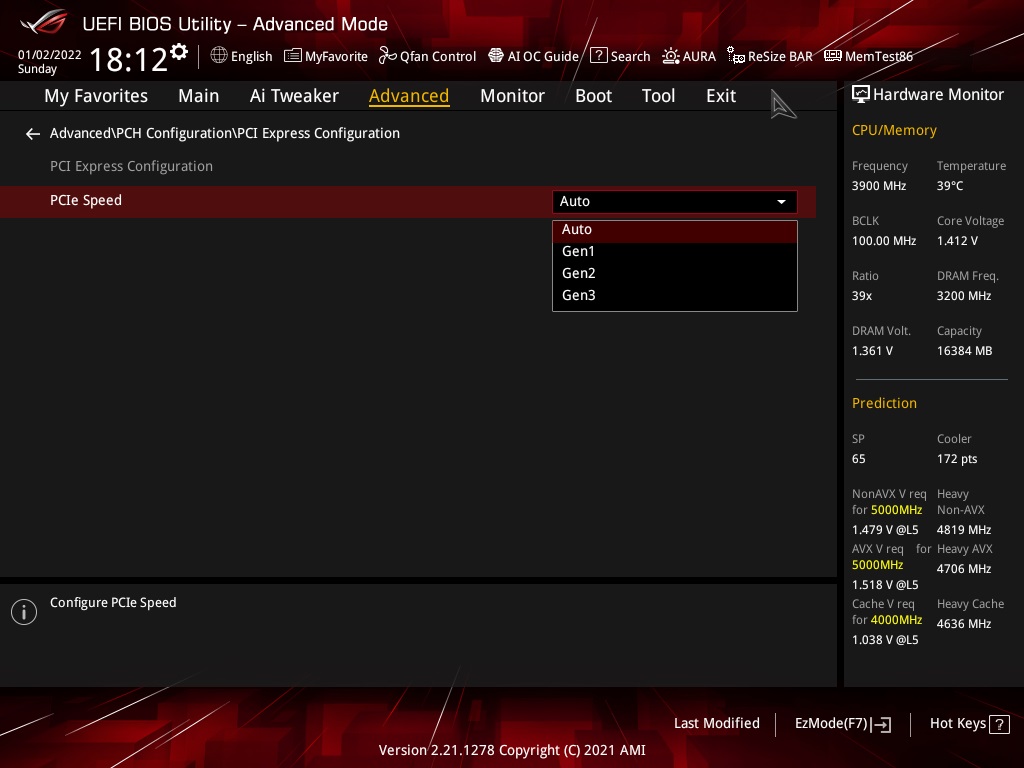Click the English language button

[242, 56]
